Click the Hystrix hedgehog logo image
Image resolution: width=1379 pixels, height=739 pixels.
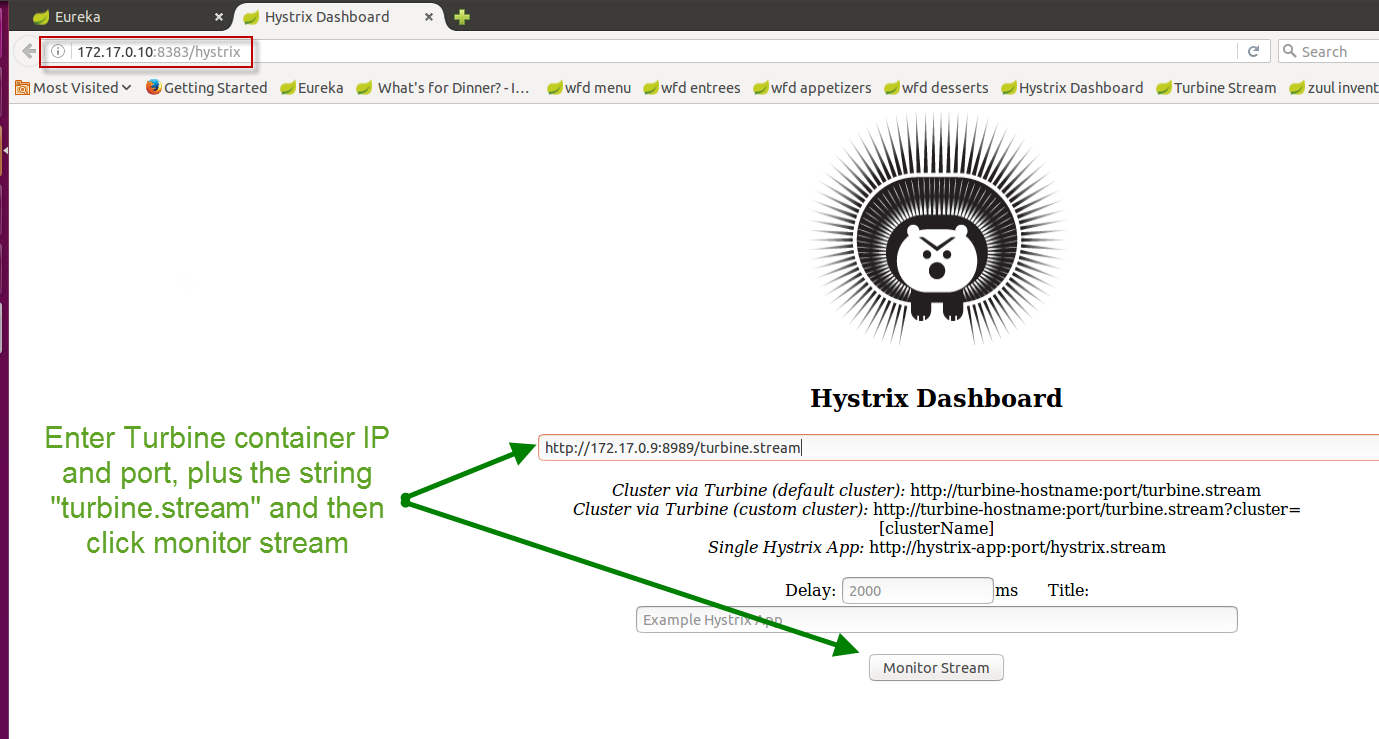pyautogui.click(x=937, y=229)
